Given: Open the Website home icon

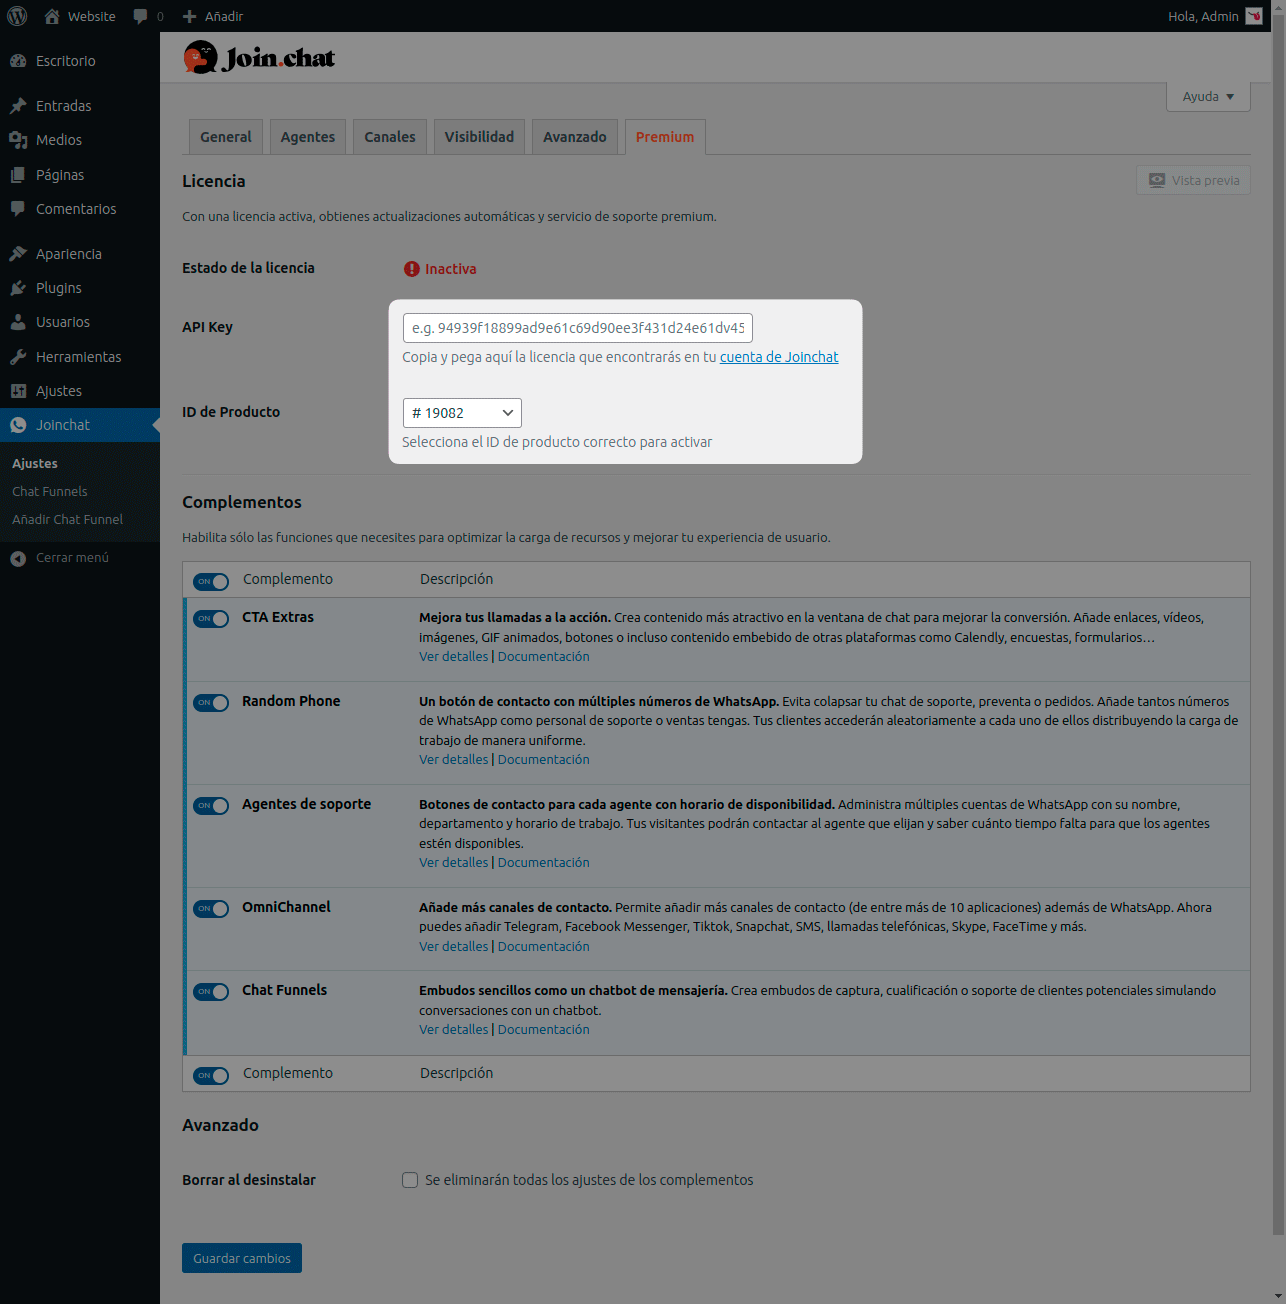Looking at the screenshot, I should 52,16.
